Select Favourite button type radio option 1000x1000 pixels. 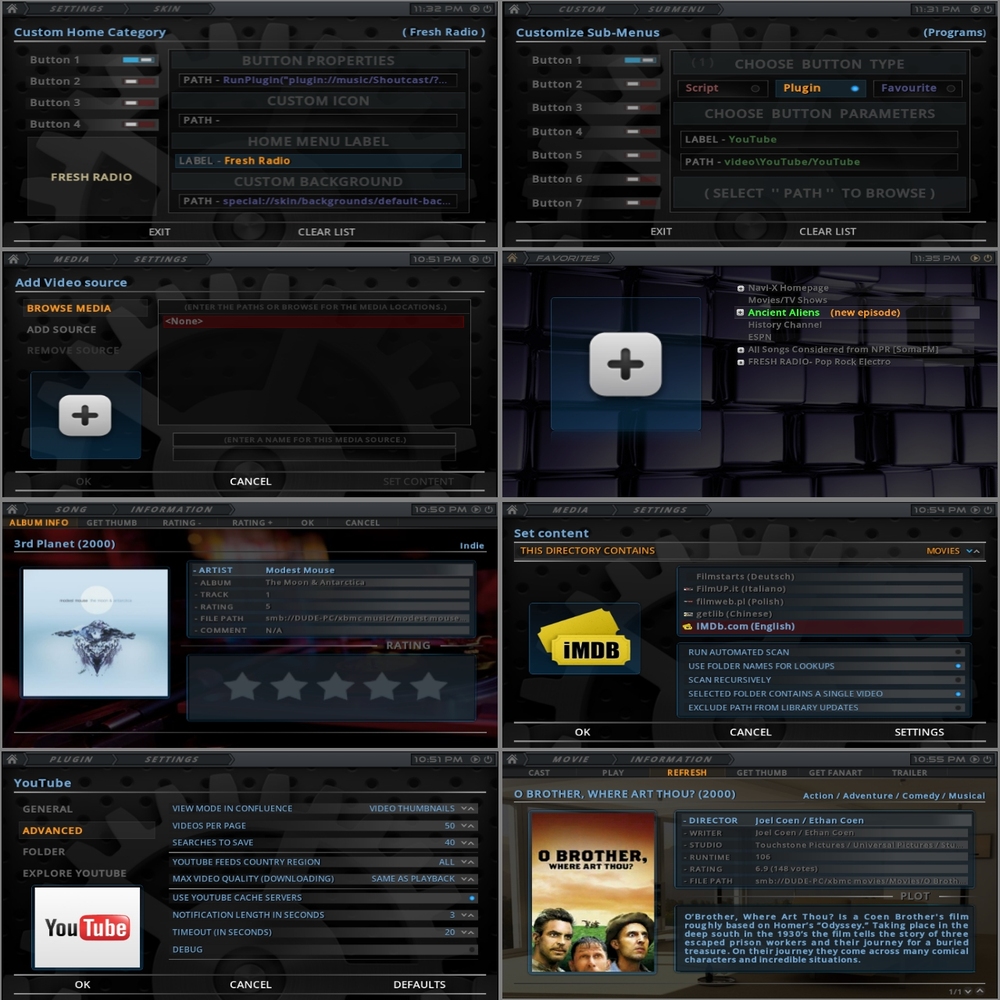click(918, 88)
